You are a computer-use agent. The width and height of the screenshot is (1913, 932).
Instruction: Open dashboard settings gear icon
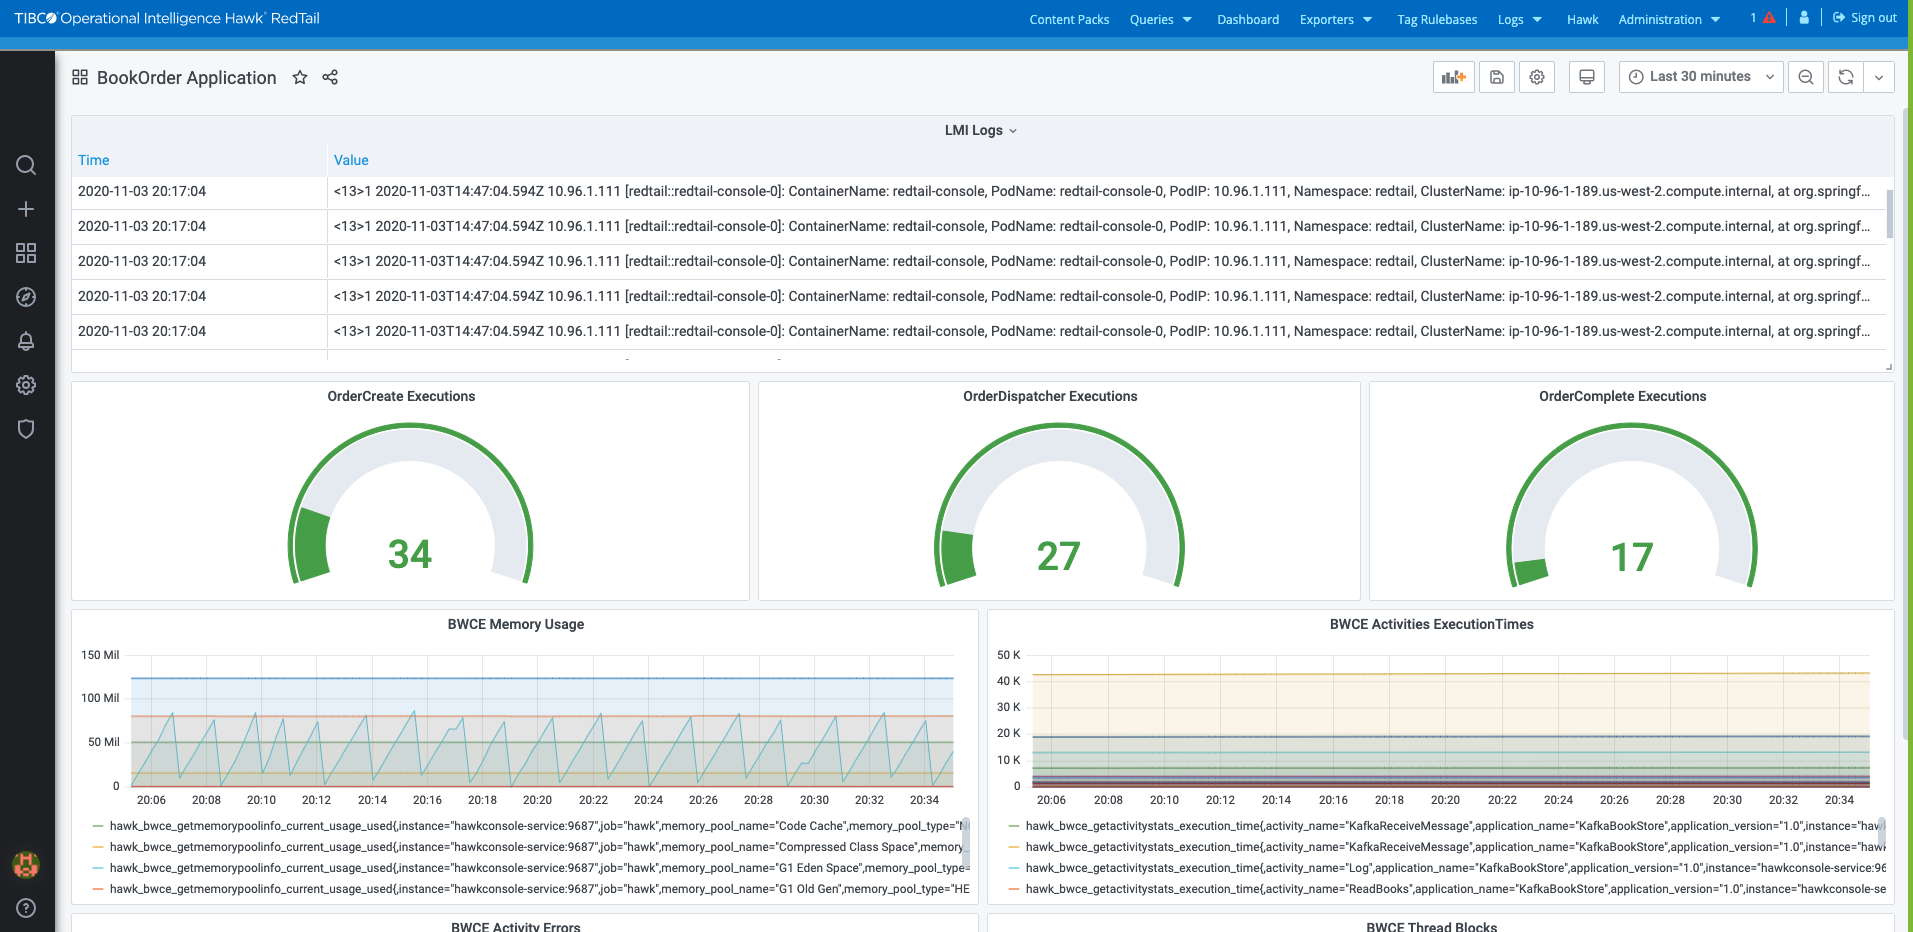[x=1537, y=77]
